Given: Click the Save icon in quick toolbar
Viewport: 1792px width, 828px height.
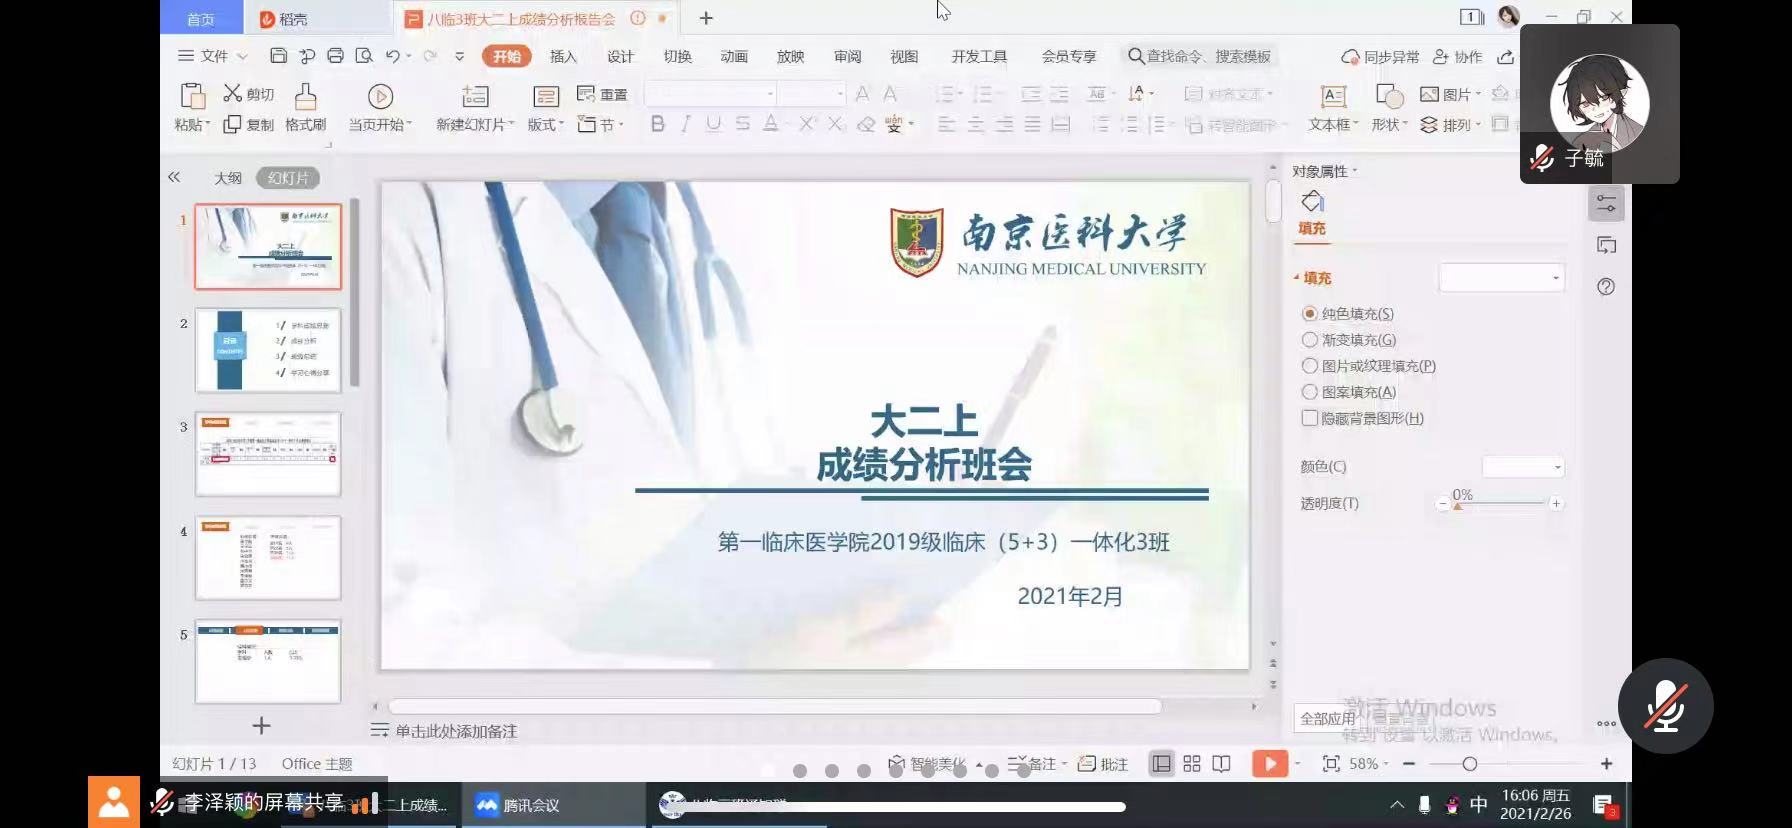Looking at the screenshot, I should point(278,56).
